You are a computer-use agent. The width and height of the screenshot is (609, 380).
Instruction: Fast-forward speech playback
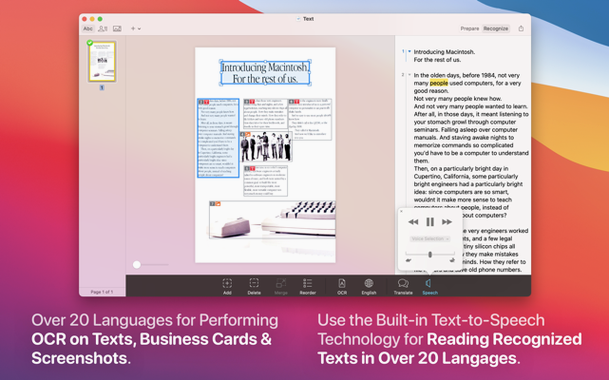[x=447, y=222]
